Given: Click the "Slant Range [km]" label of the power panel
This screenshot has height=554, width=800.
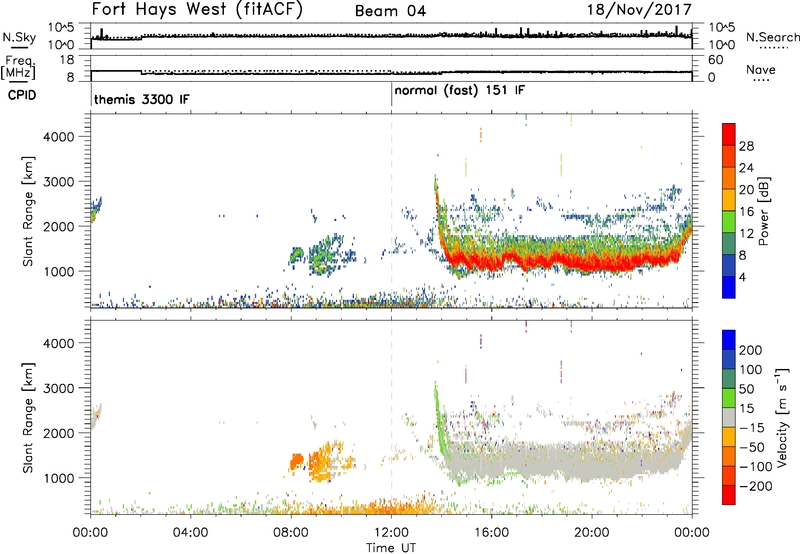Looking at the screenshot, I should (x=28, y=211).
